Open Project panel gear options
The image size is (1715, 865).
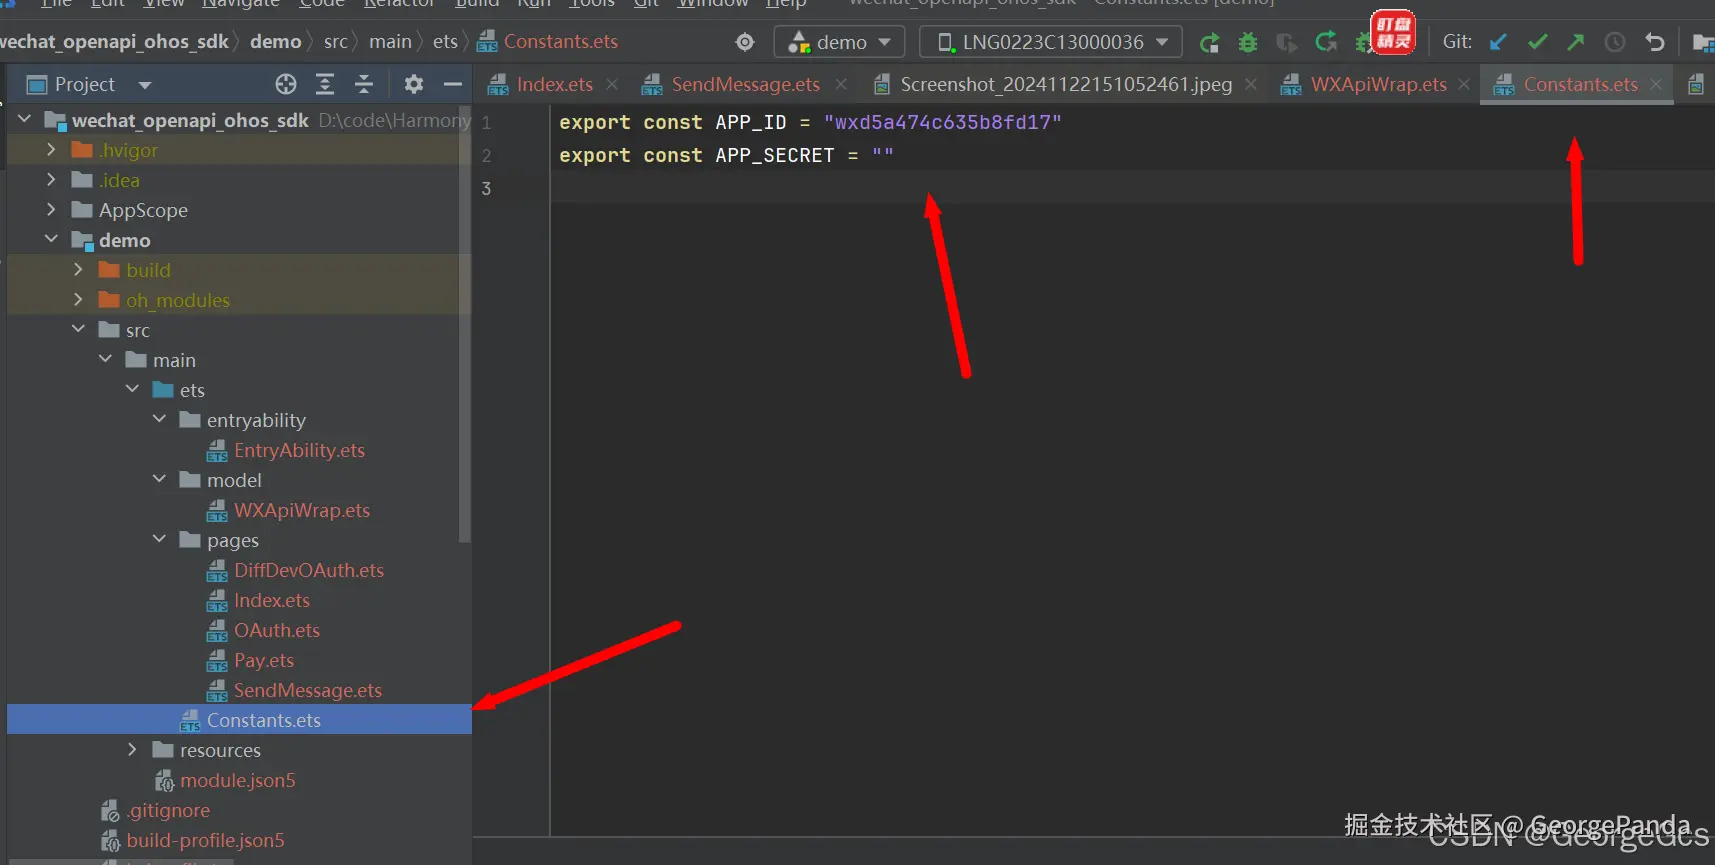coord(414,84)
